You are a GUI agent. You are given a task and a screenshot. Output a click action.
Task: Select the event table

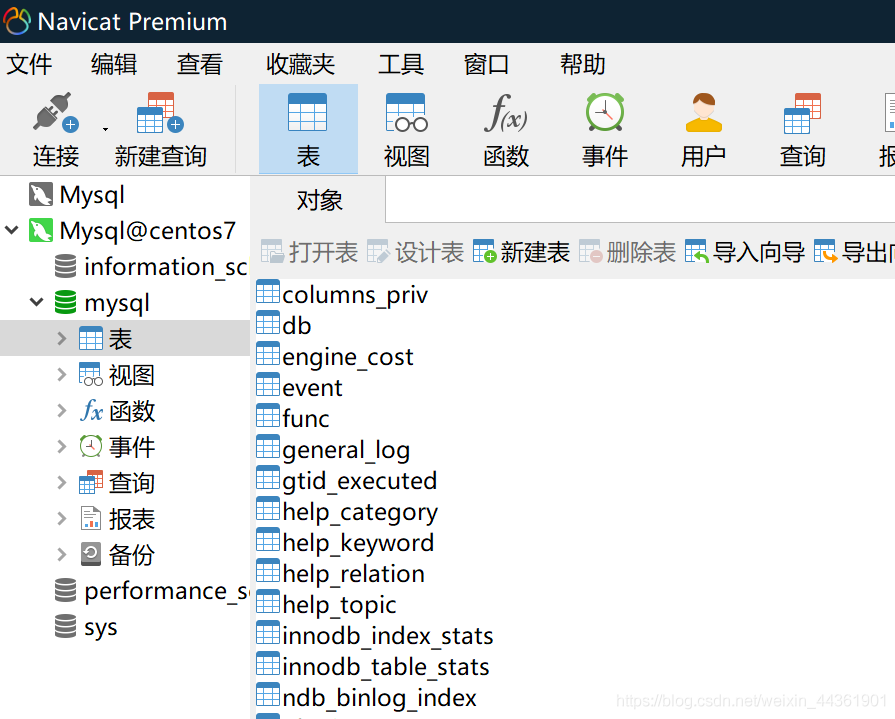pos(299,387)
